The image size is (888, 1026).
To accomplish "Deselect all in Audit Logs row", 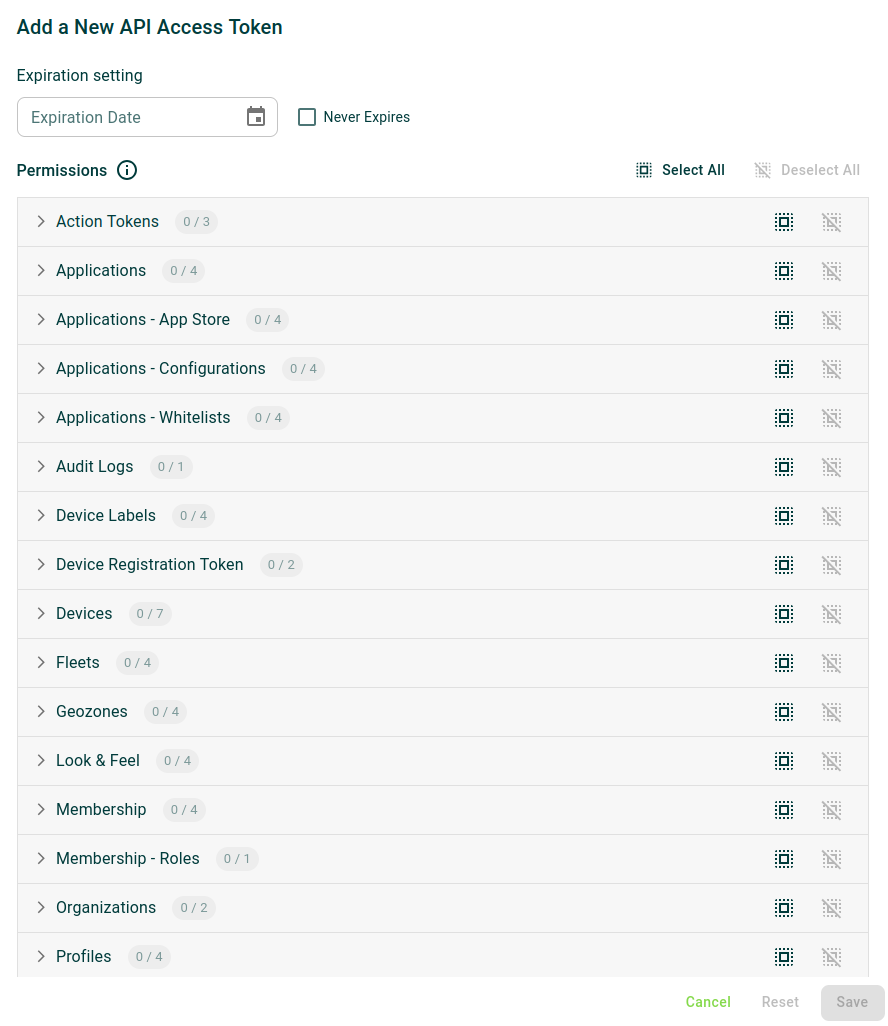I will click(x=832, y=467).
